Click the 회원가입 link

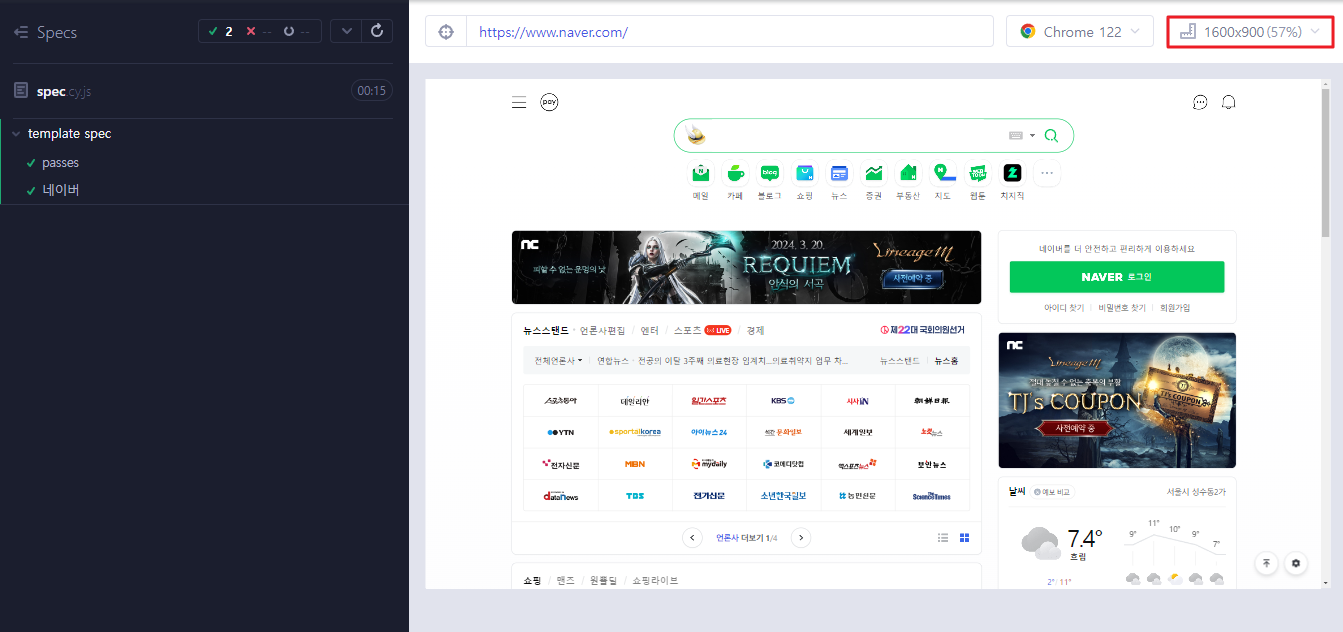(1174, 308)
